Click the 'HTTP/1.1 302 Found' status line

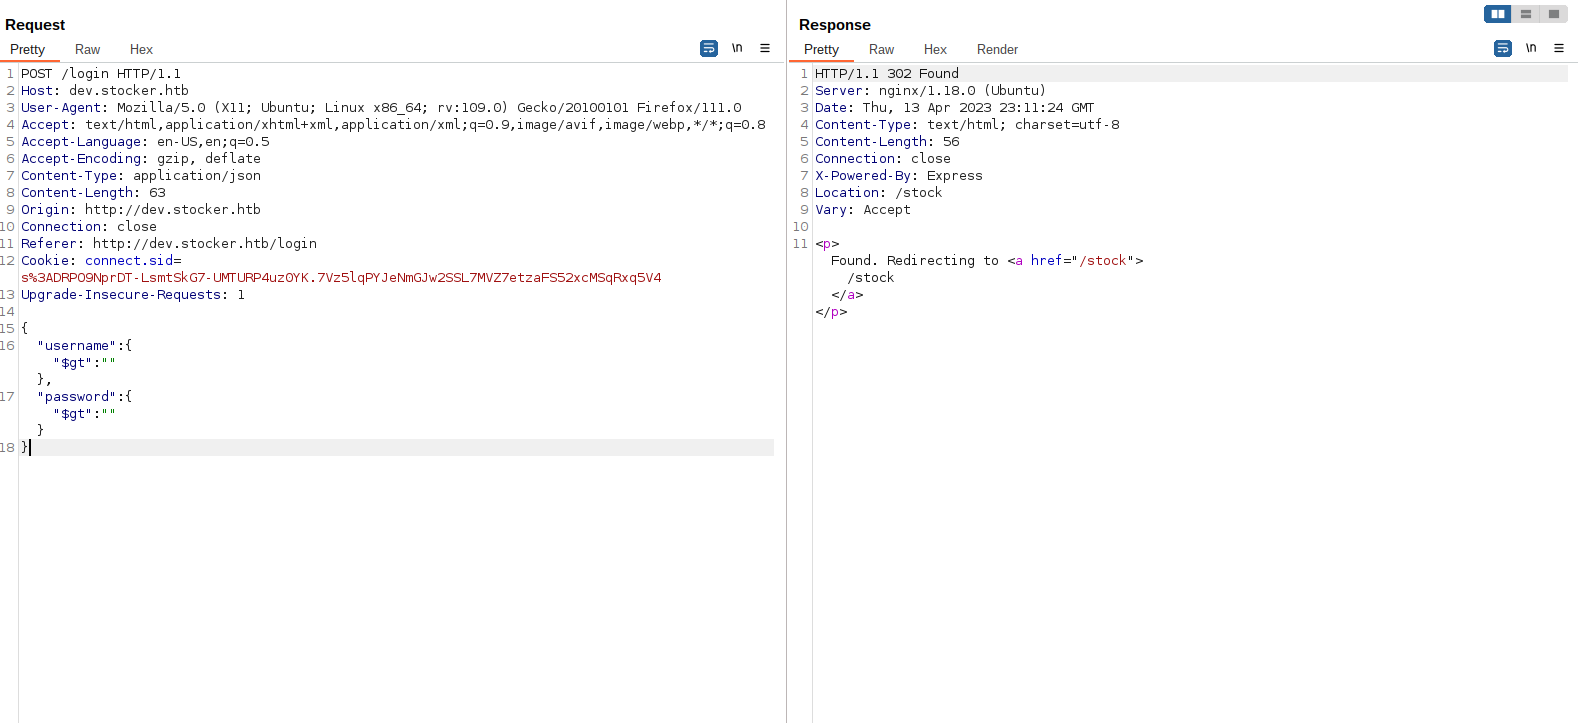(x=887, y=73)
